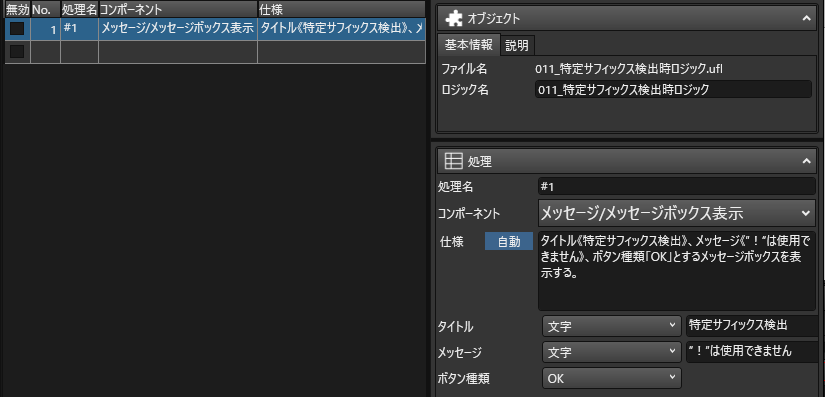825x397 pixels.
Task: Click the コンポーネント column header
Action: (x=177, y=9)
